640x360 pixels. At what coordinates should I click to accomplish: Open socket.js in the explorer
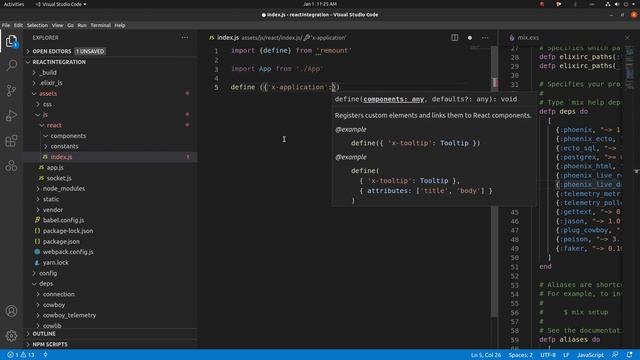click(59, 178)
